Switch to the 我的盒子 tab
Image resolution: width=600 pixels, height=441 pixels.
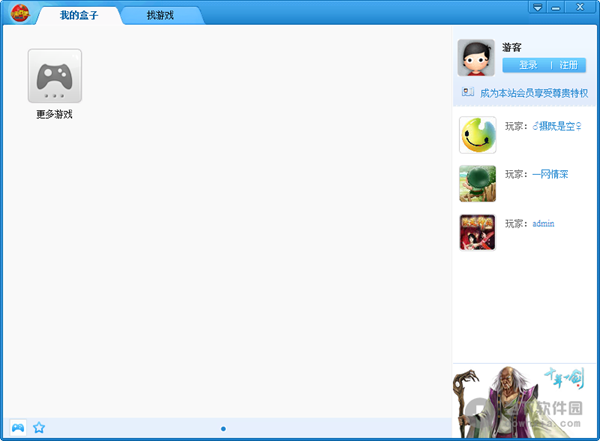tap(79, 15)
